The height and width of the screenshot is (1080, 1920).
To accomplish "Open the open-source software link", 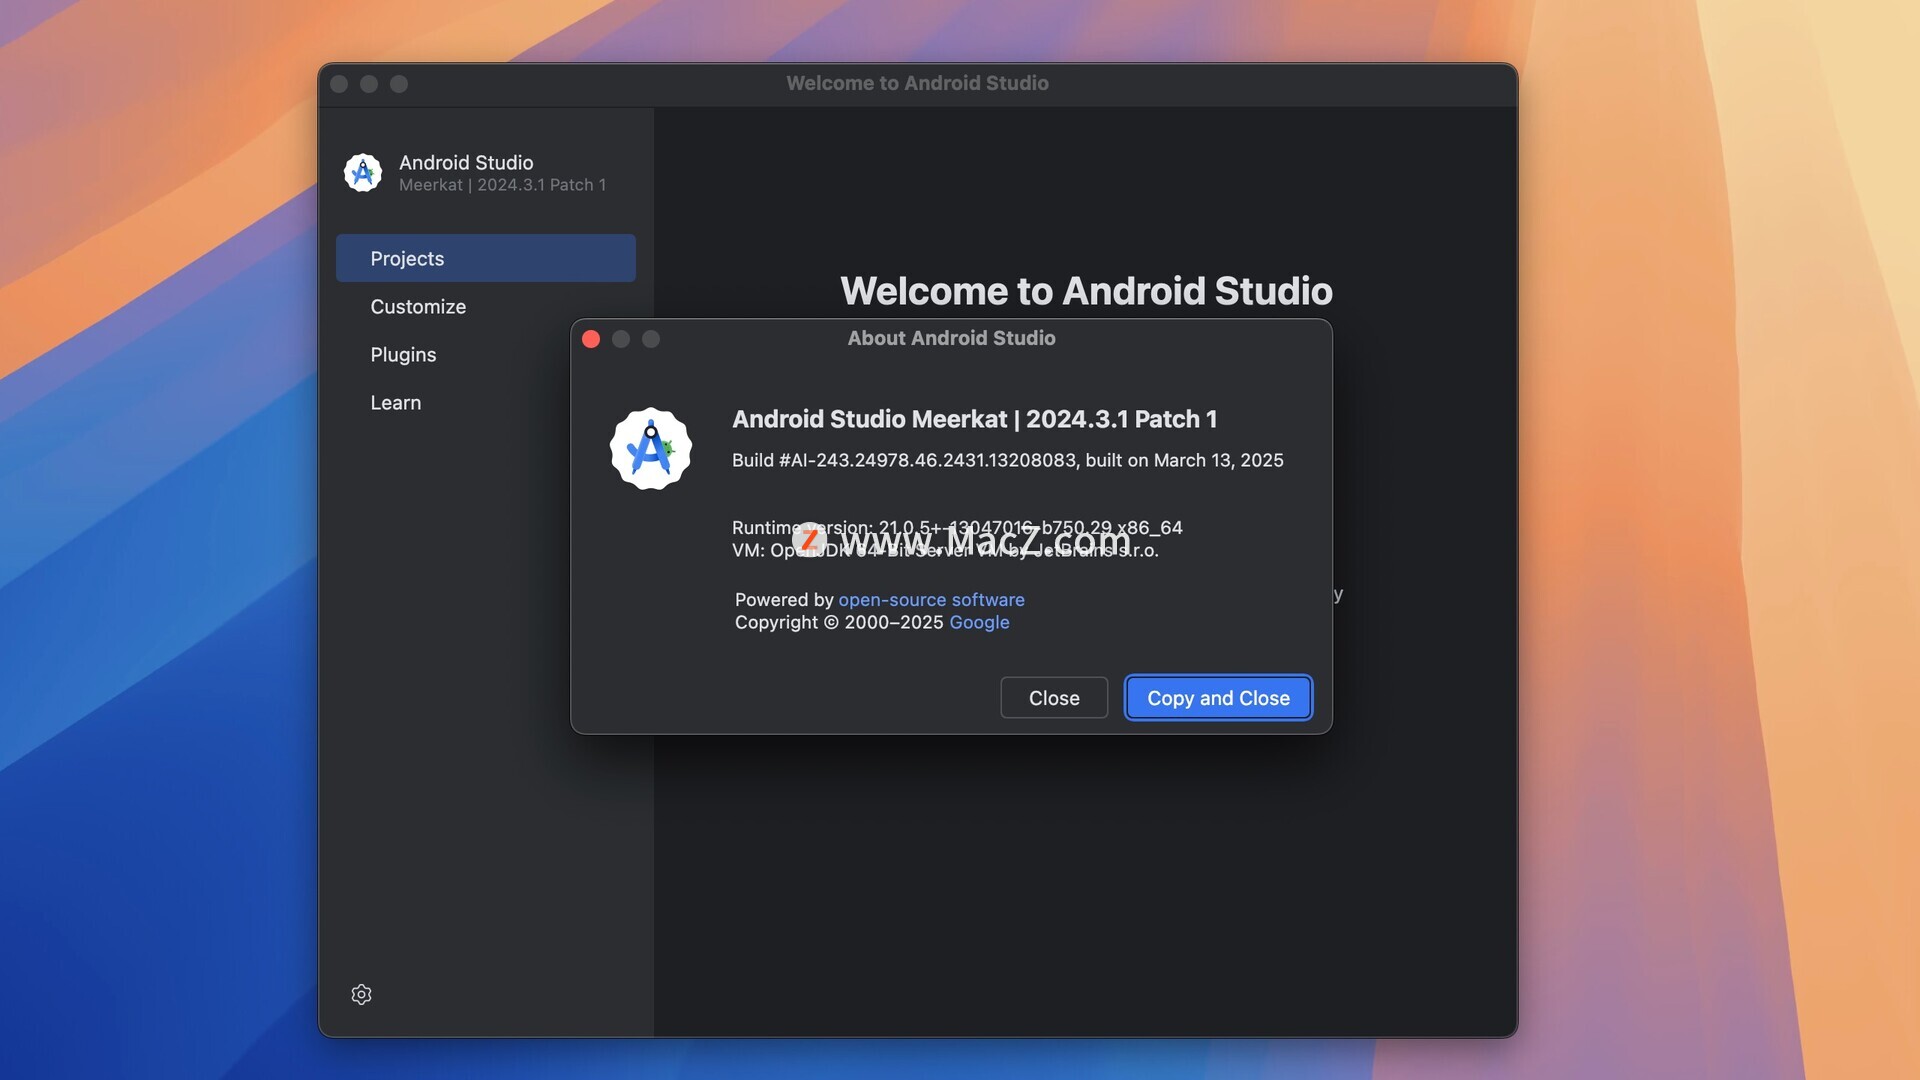I will [931, 599].
